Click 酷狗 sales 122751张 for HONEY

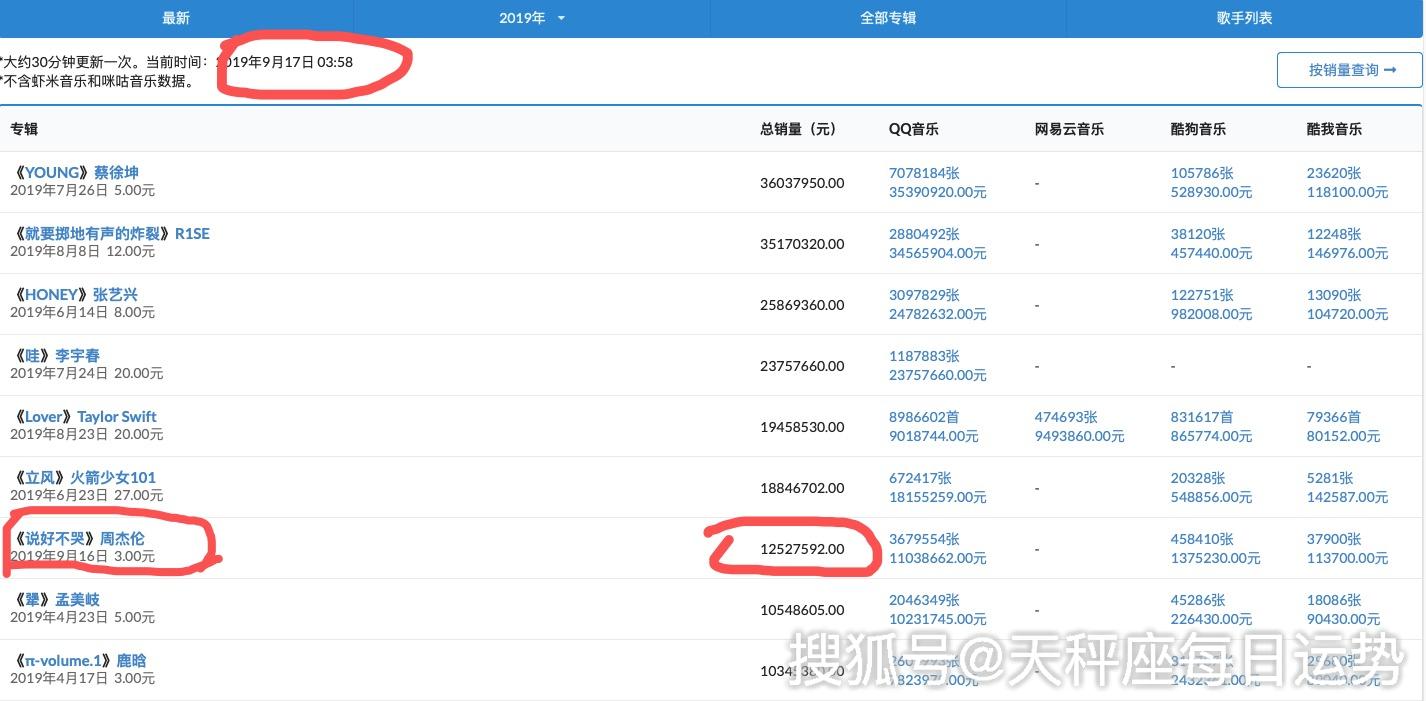pos(1202,295)
